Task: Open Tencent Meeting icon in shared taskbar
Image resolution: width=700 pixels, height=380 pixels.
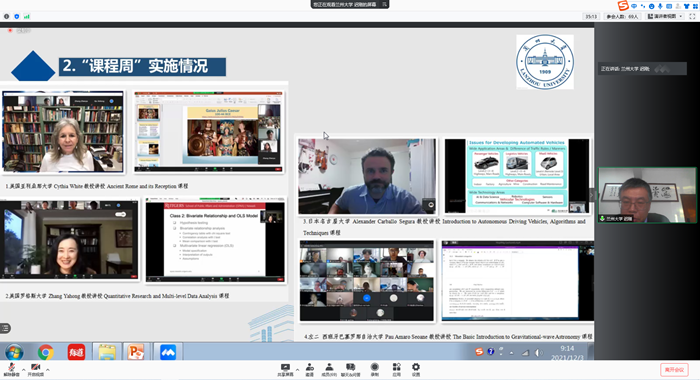Action: tap(168, 352)
